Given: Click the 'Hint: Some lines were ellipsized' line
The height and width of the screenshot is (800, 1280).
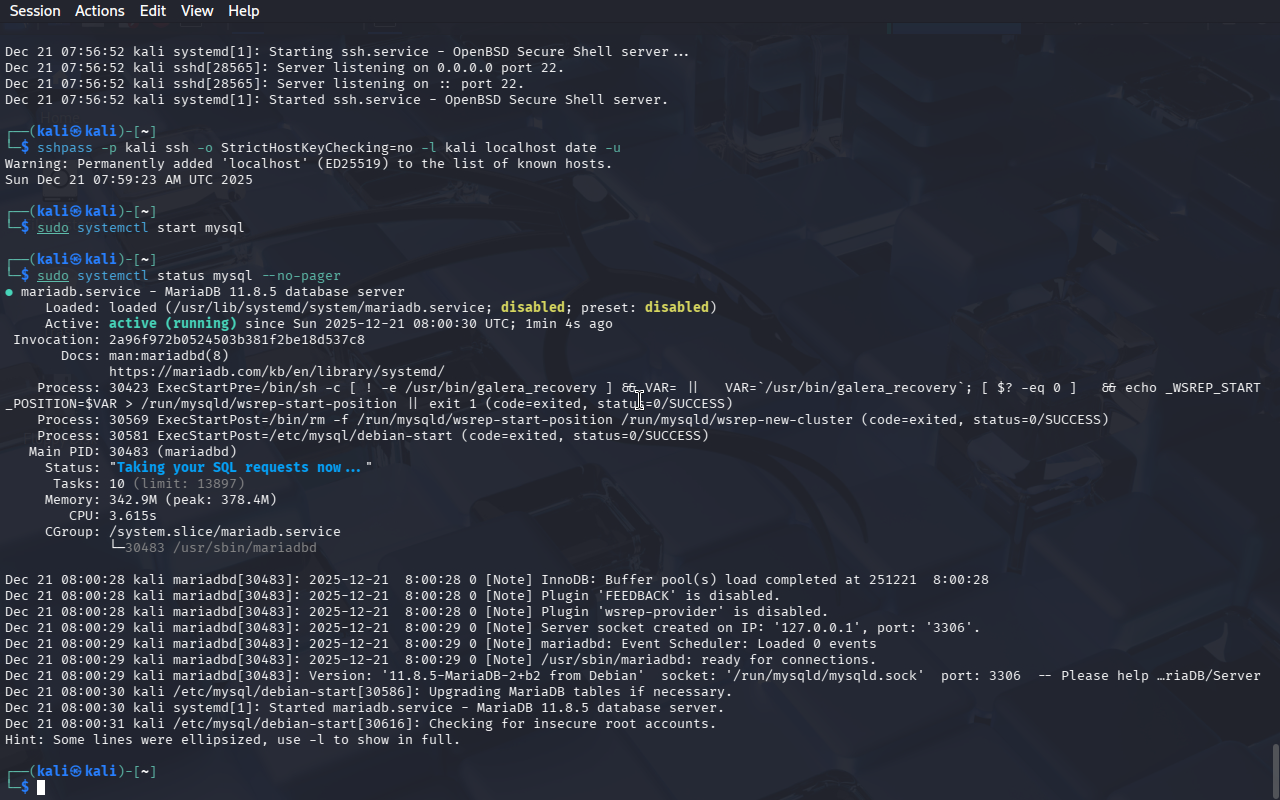Looking at the screenshot, I should tap(233, 740).
